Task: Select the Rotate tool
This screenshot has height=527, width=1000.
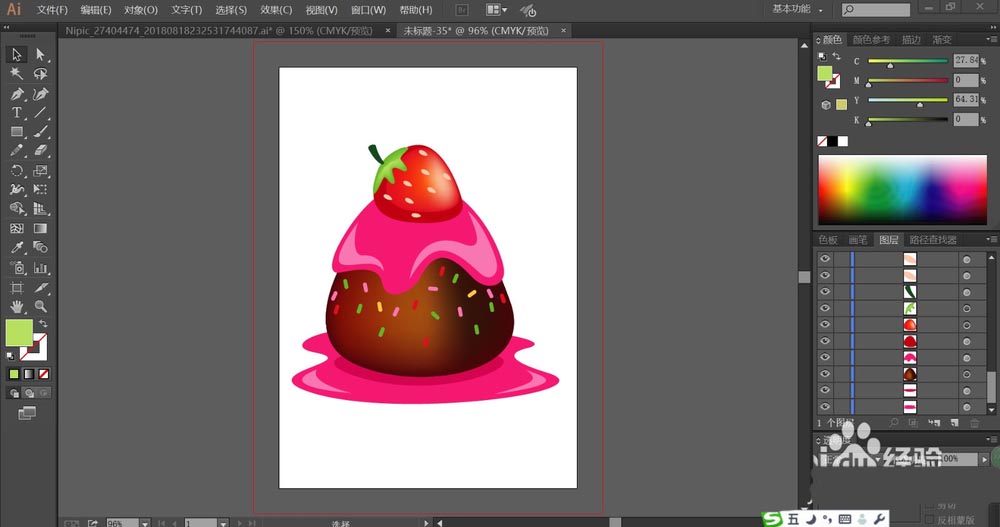Action: (x=17, y=170)
